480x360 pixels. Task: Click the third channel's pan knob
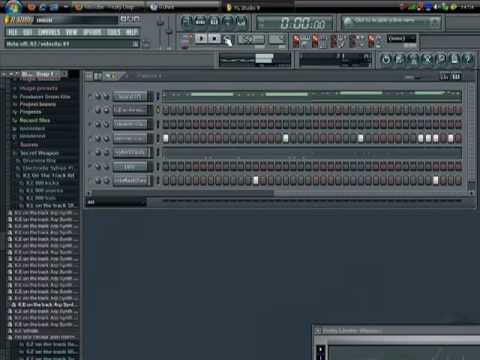[x=98, y=124]
